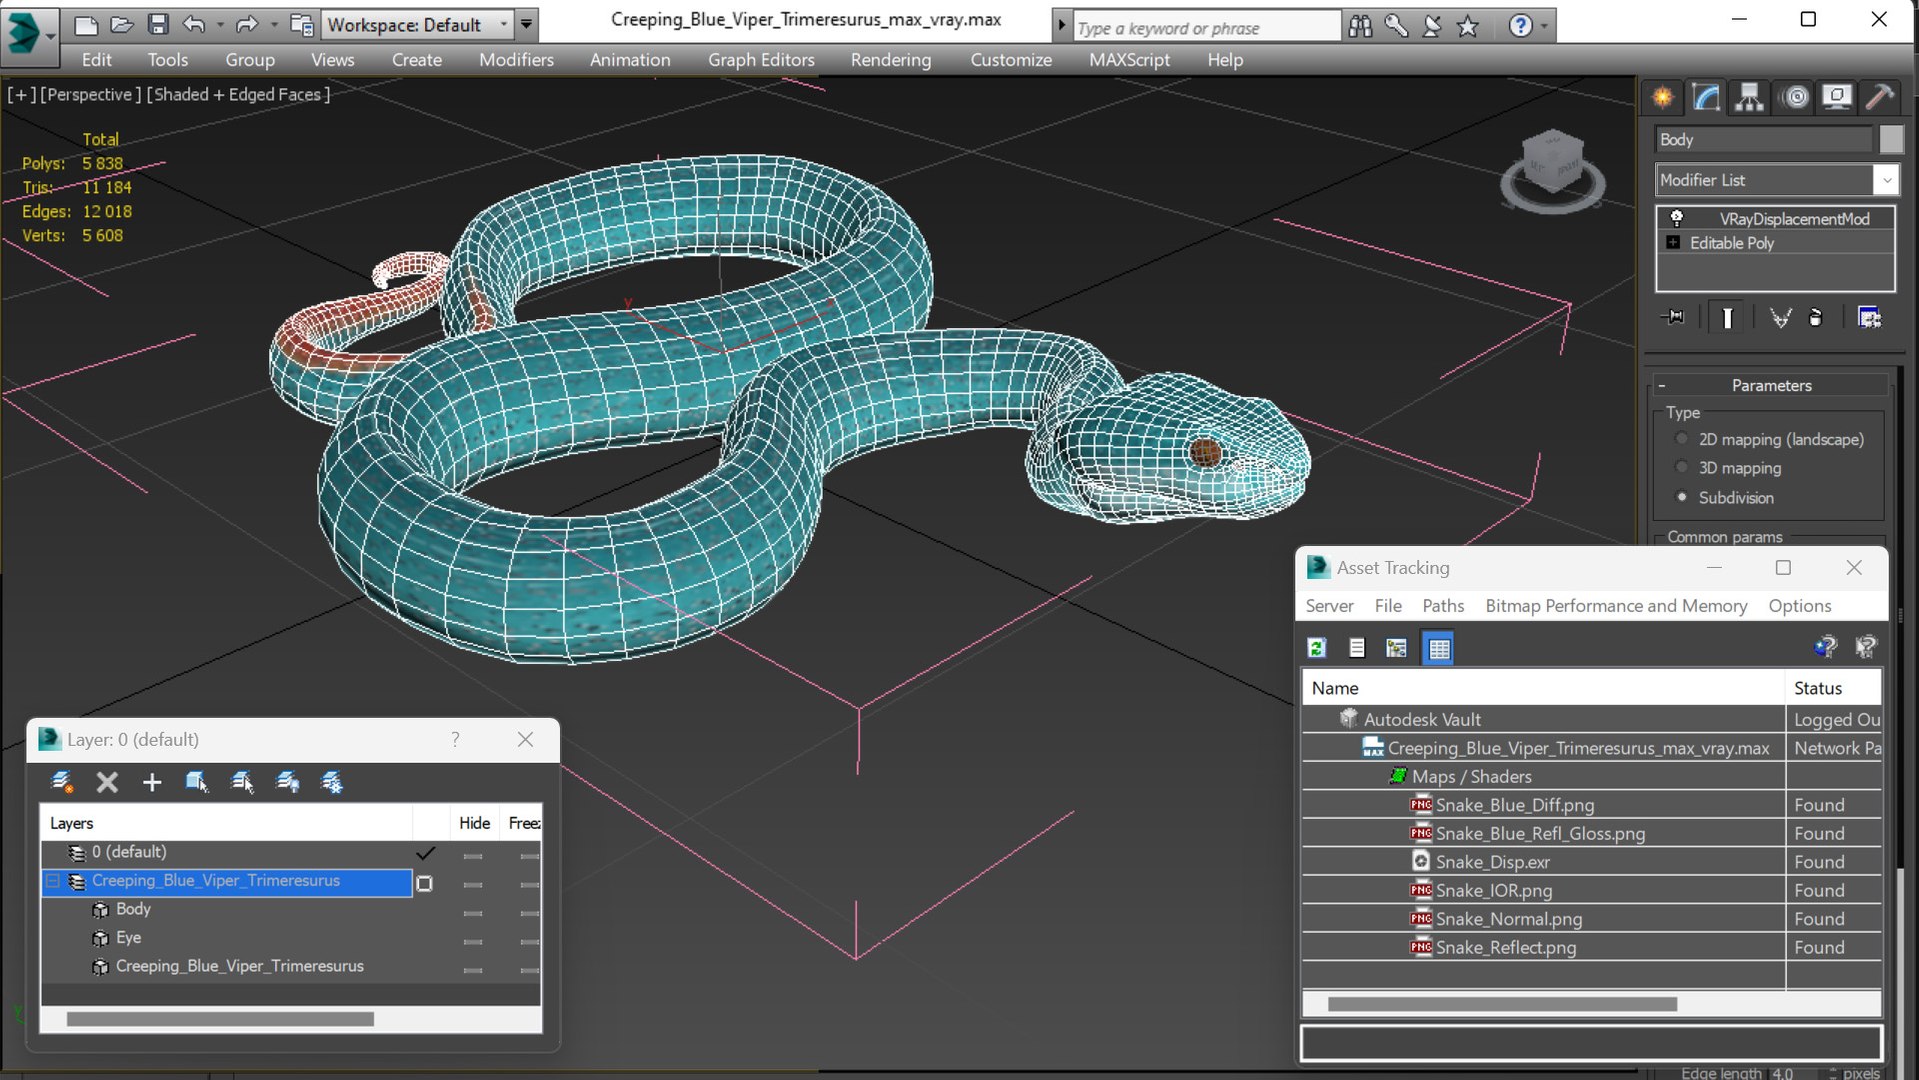The width and height of the screenshot is (1919, 1080).
Task: Click the New Scene toolbar icon
Action: 86,24
